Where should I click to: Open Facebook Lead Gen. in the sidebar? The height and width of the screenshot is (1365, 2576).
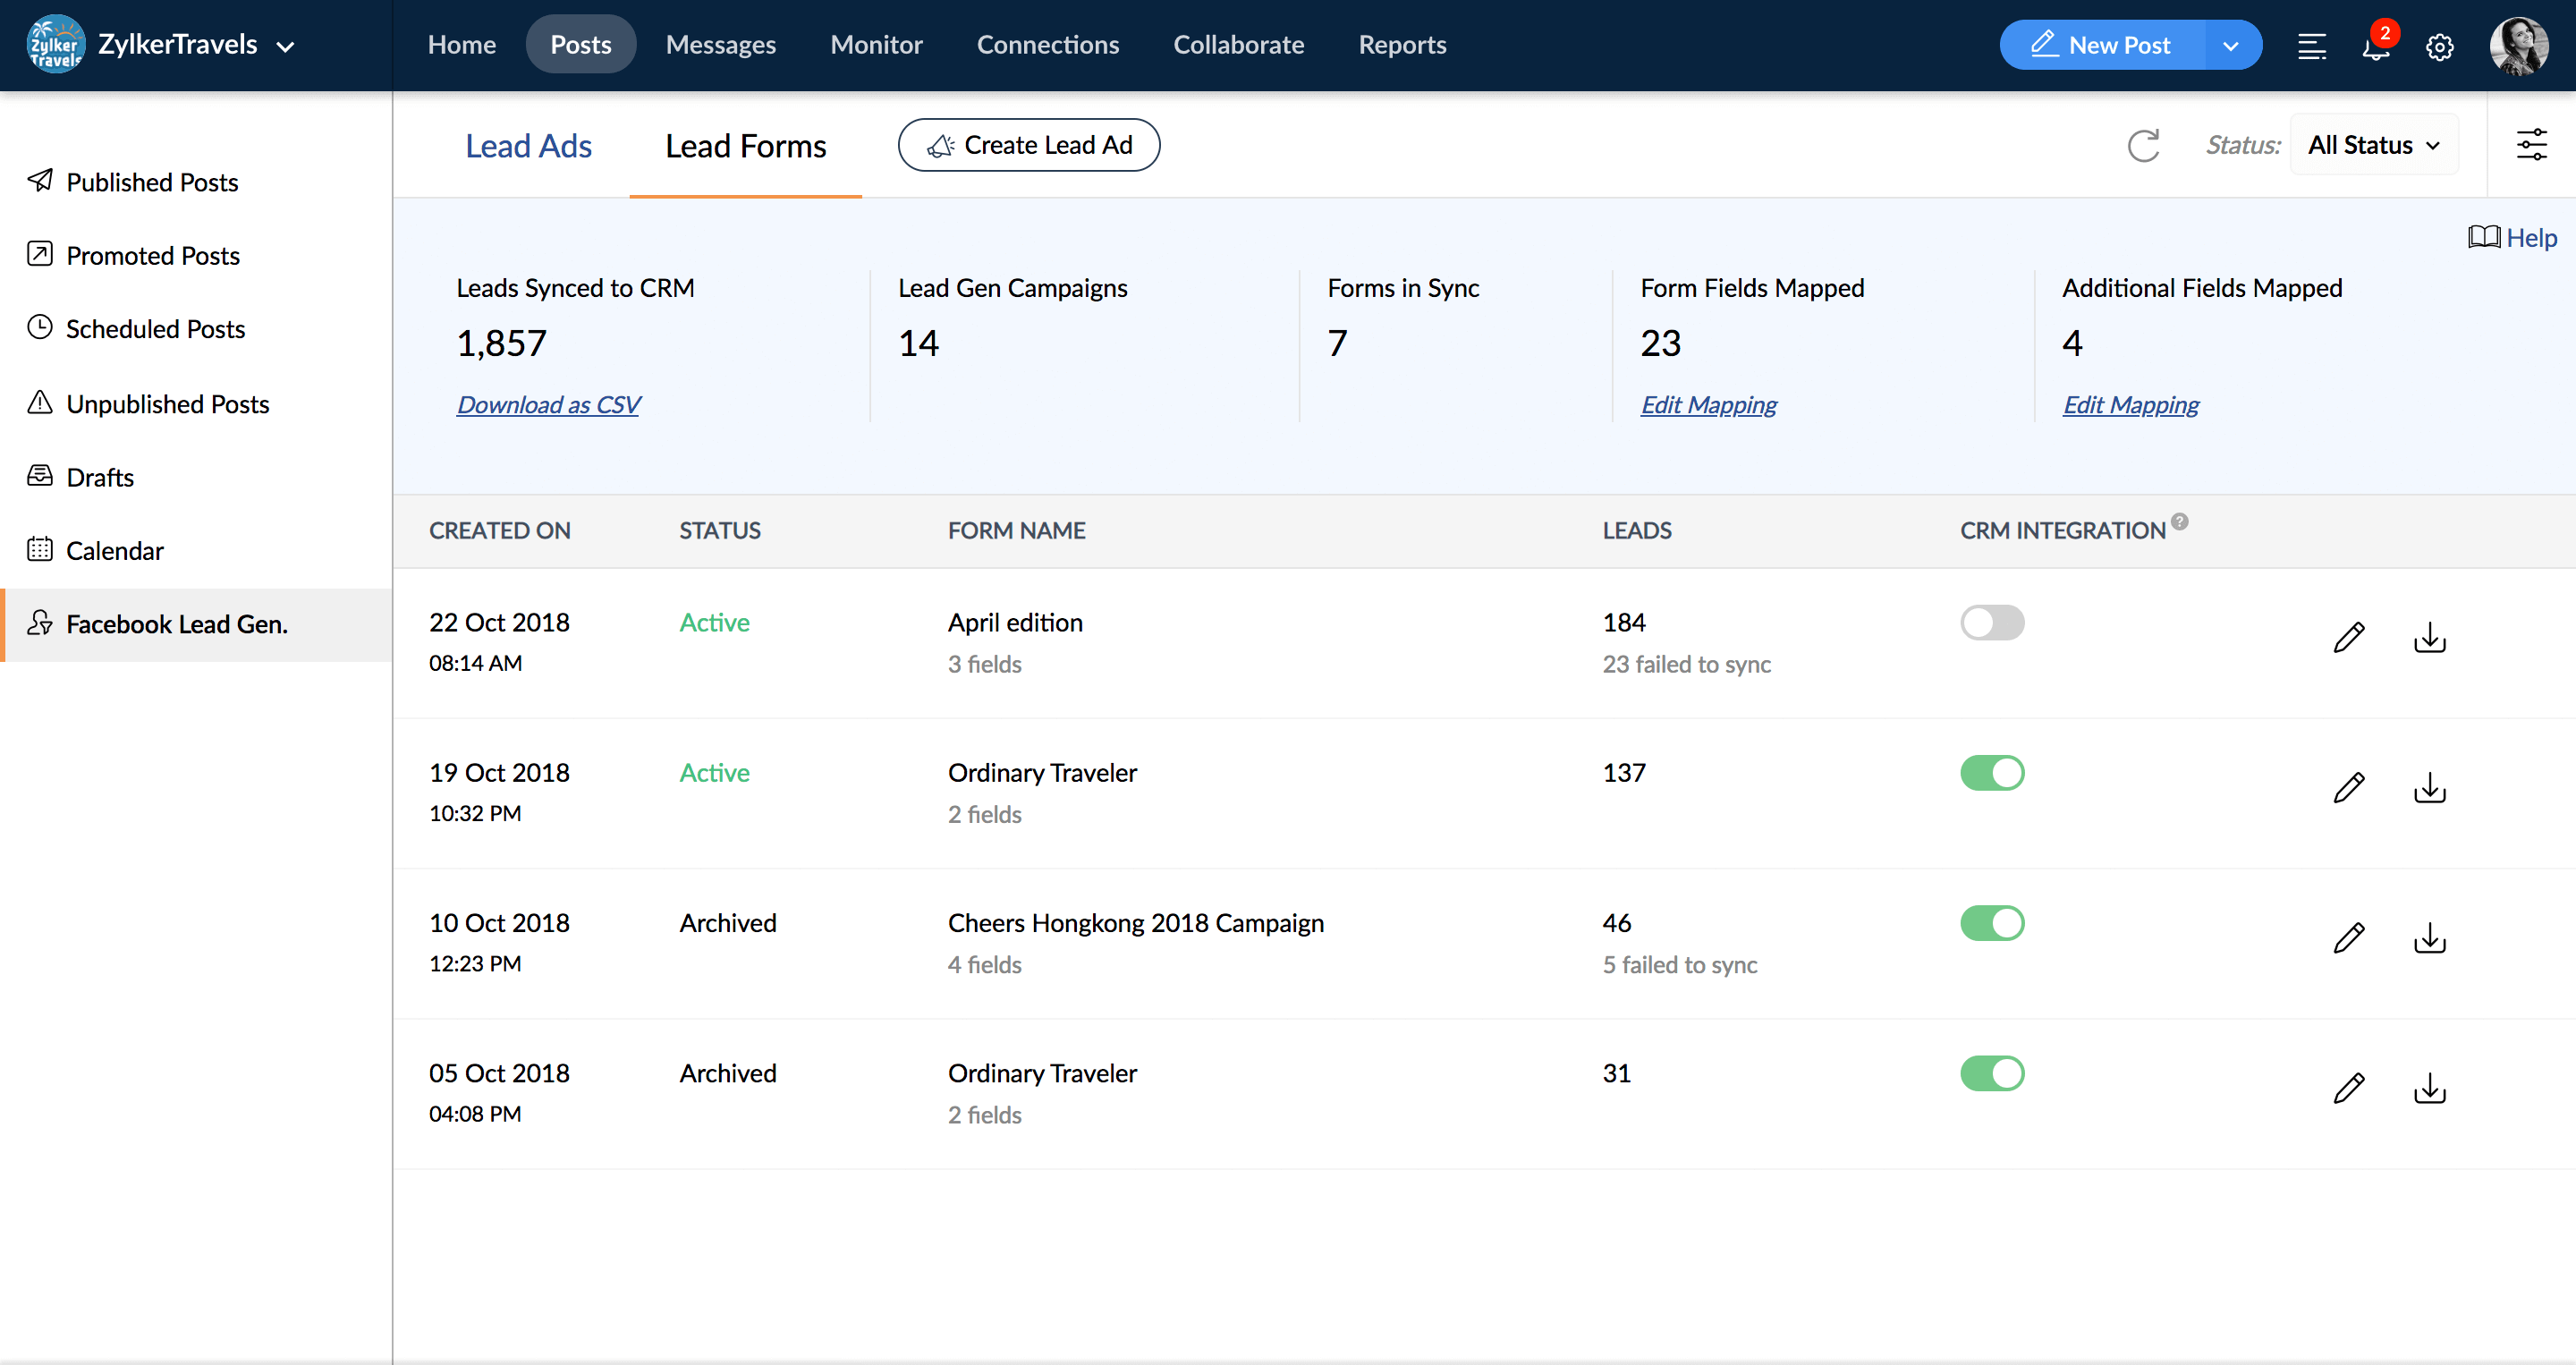[x=177, y=624]
